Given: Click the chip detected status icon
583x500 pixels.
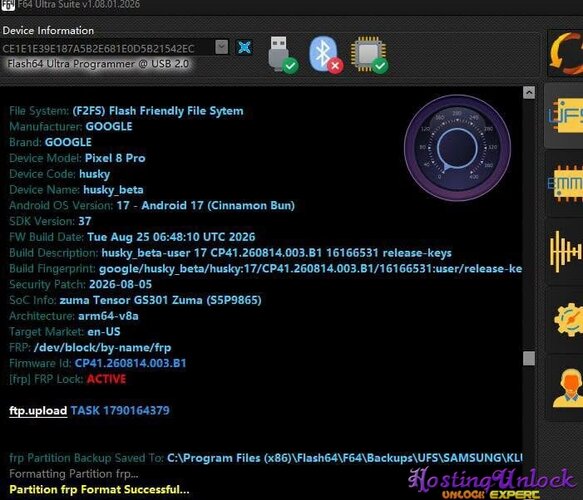Looking at the screenshot, I should [369, 55].
